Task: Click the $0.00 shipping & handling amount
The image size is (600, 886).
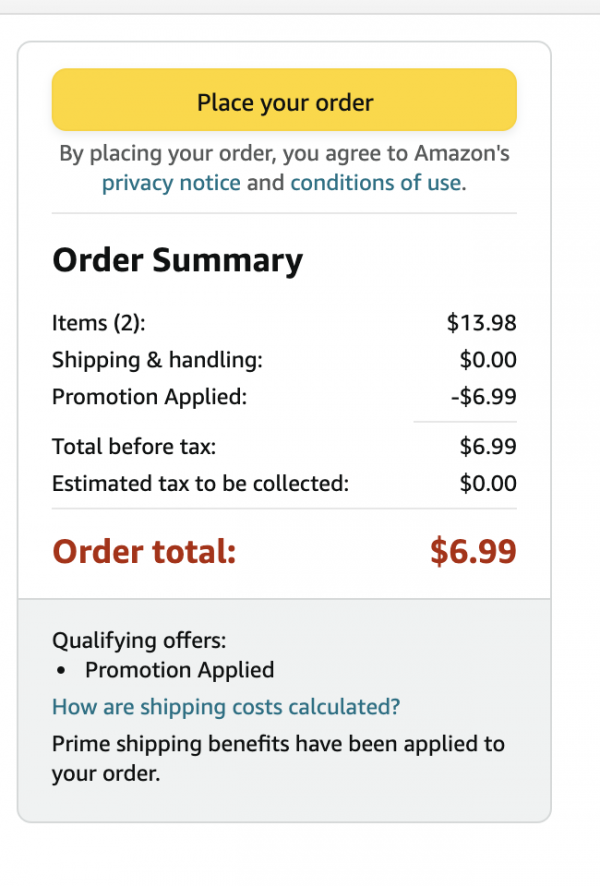Action: pyautogui.click(x=488, y=360)
